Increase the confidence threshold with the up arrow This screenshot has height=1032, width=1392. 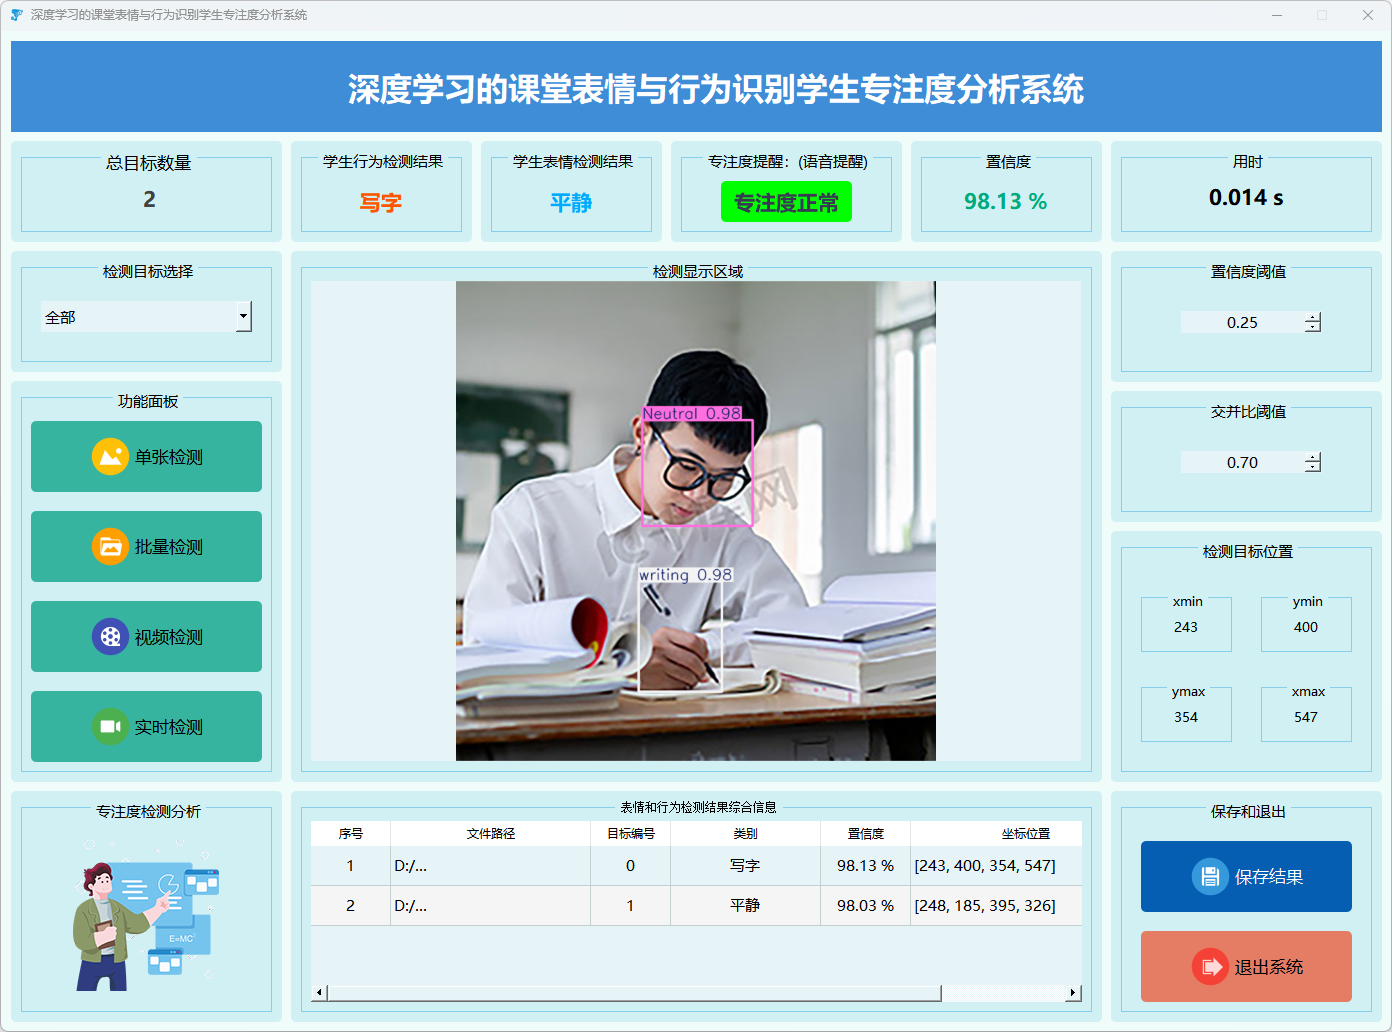tap(1313, 317)
